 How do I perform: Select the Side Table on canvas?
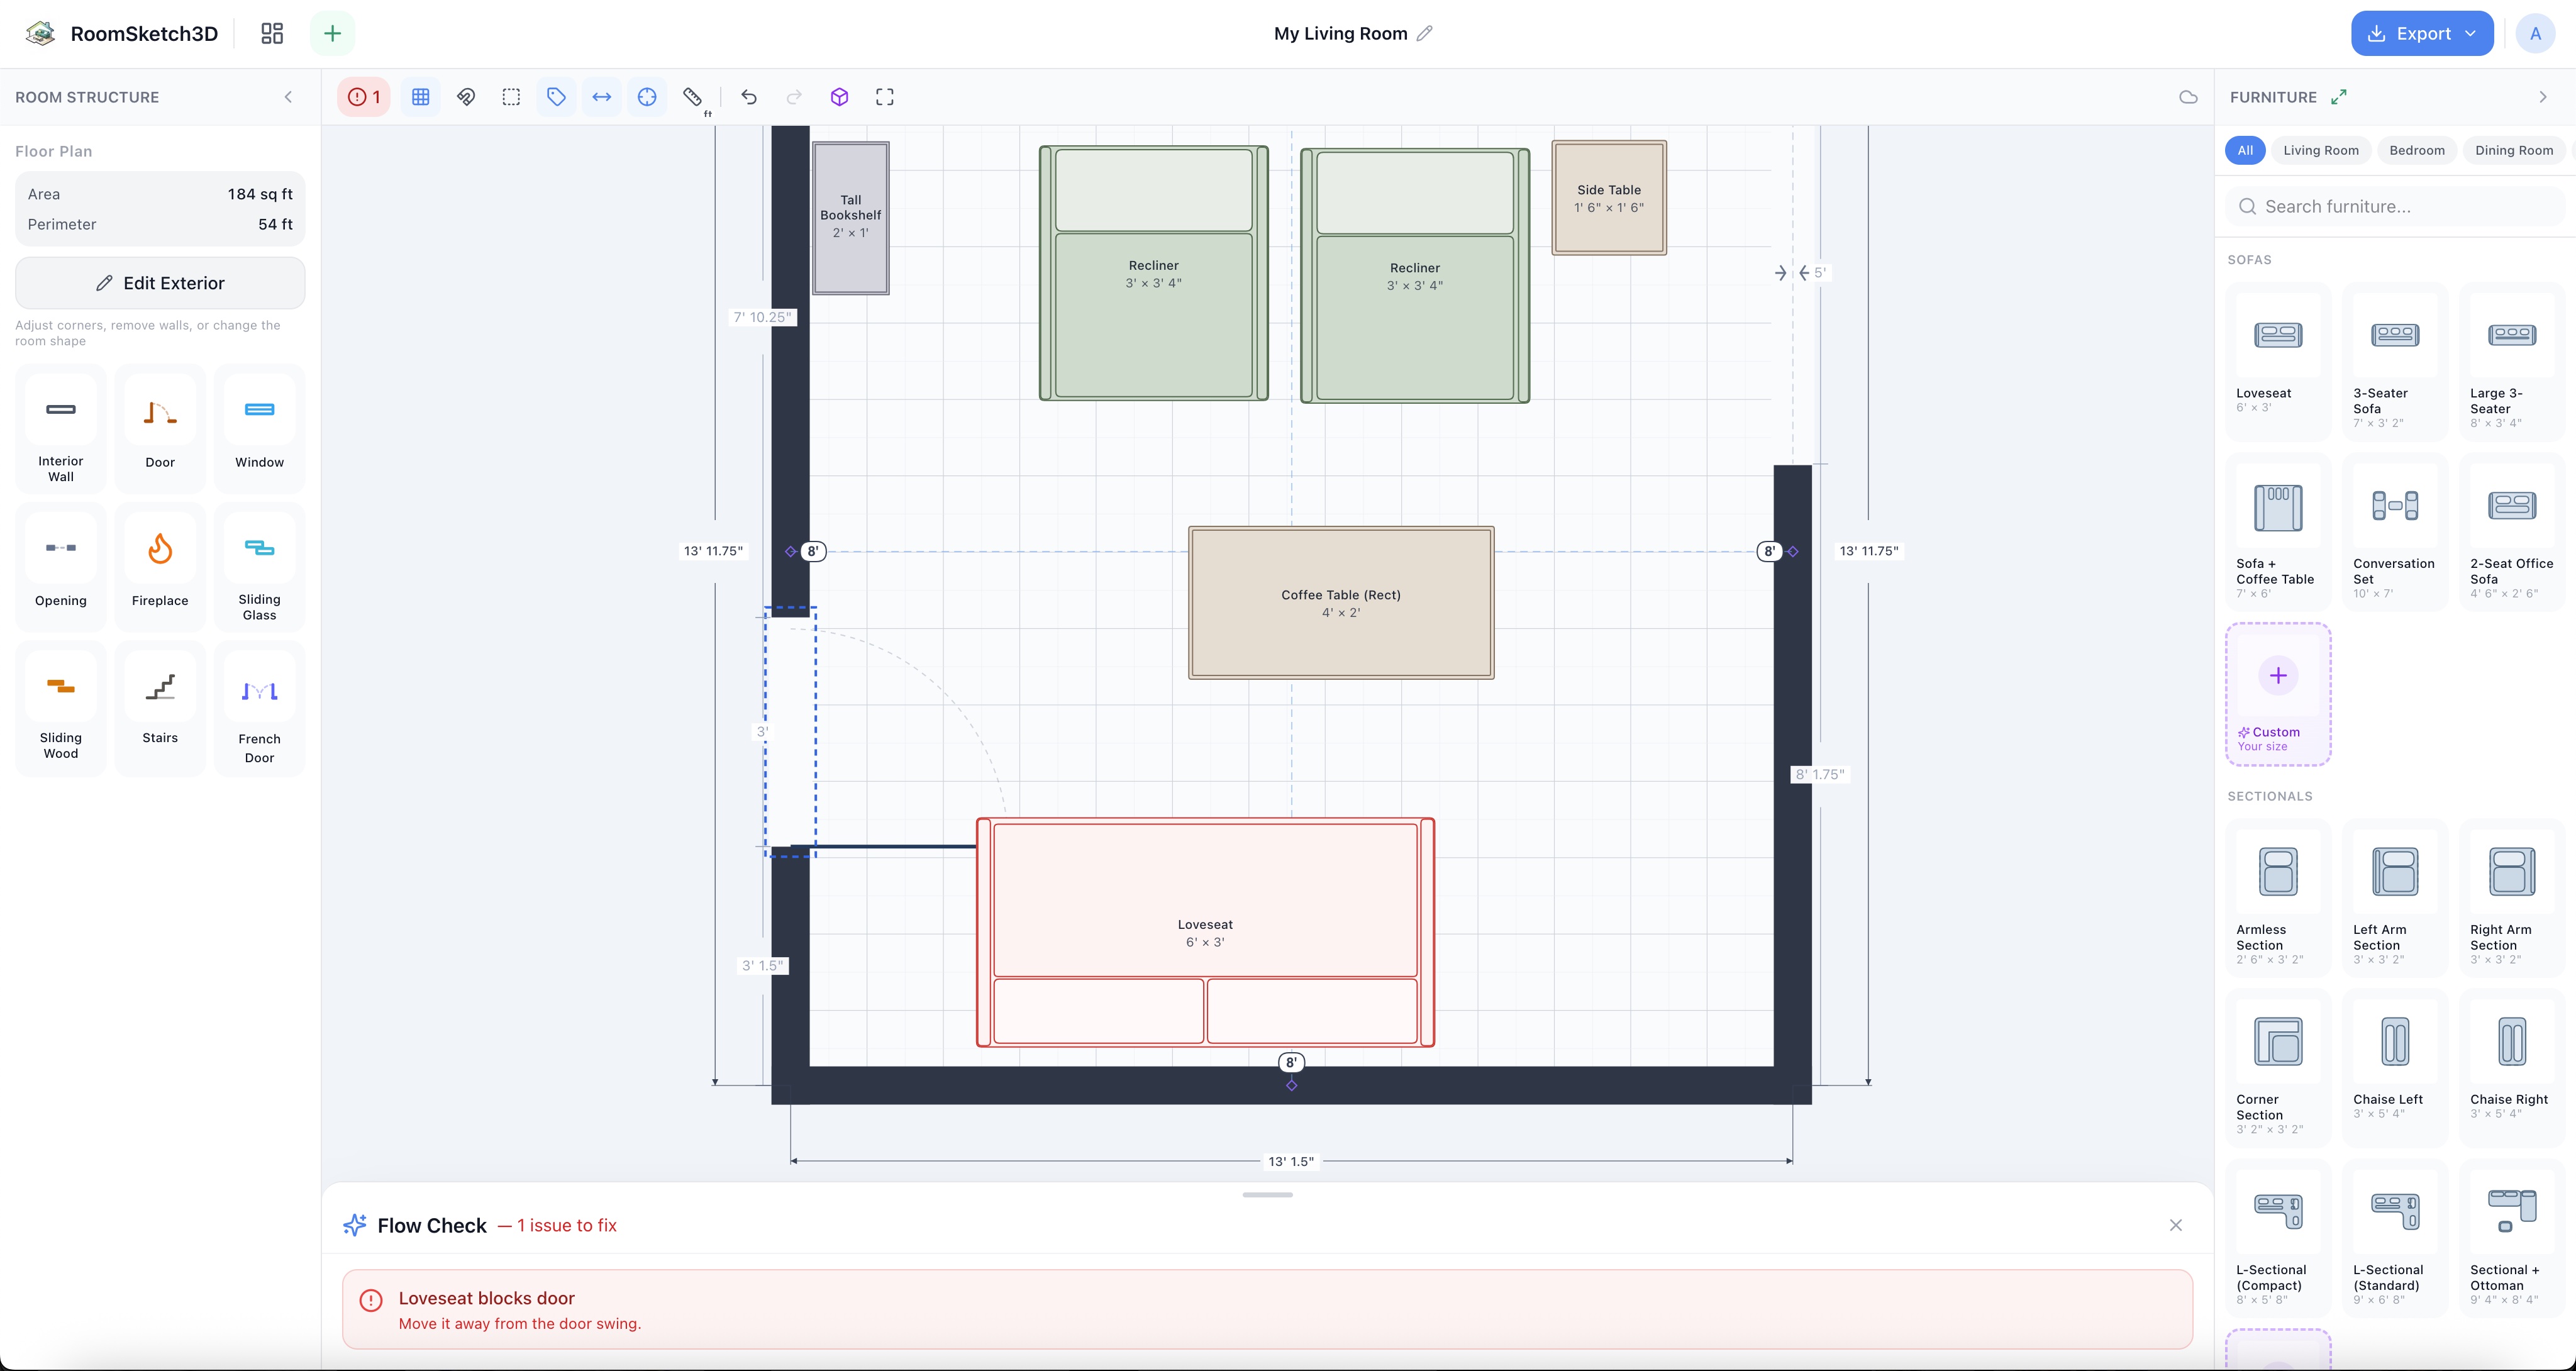(1609, 198)
